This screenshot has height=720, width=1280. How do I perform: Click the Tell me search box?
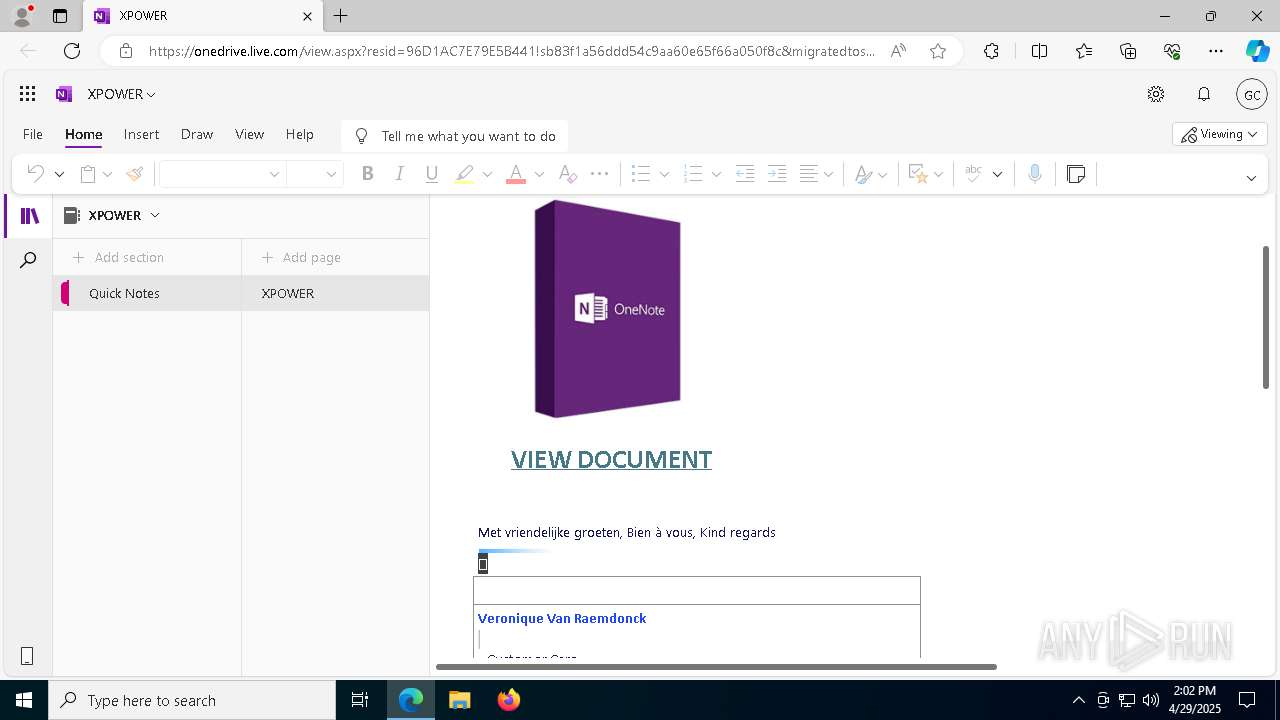click(x=455, y=136)
